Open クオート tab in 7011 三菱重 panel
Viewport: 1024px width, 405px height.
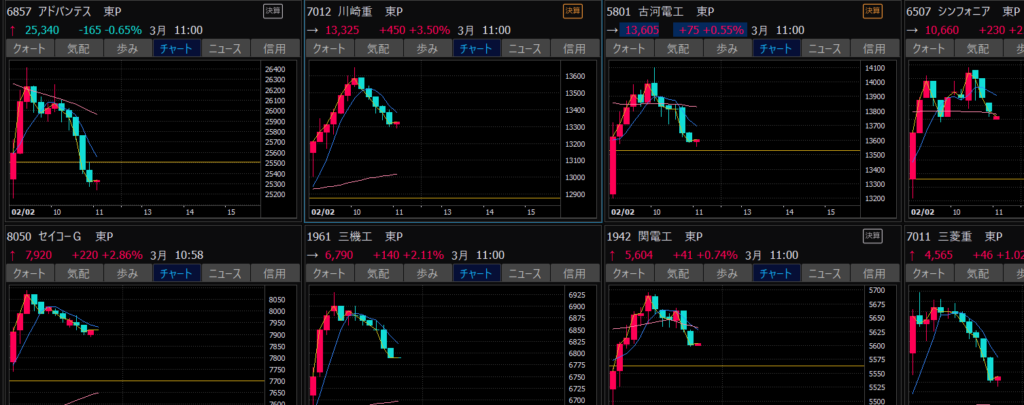coord(930,273)
